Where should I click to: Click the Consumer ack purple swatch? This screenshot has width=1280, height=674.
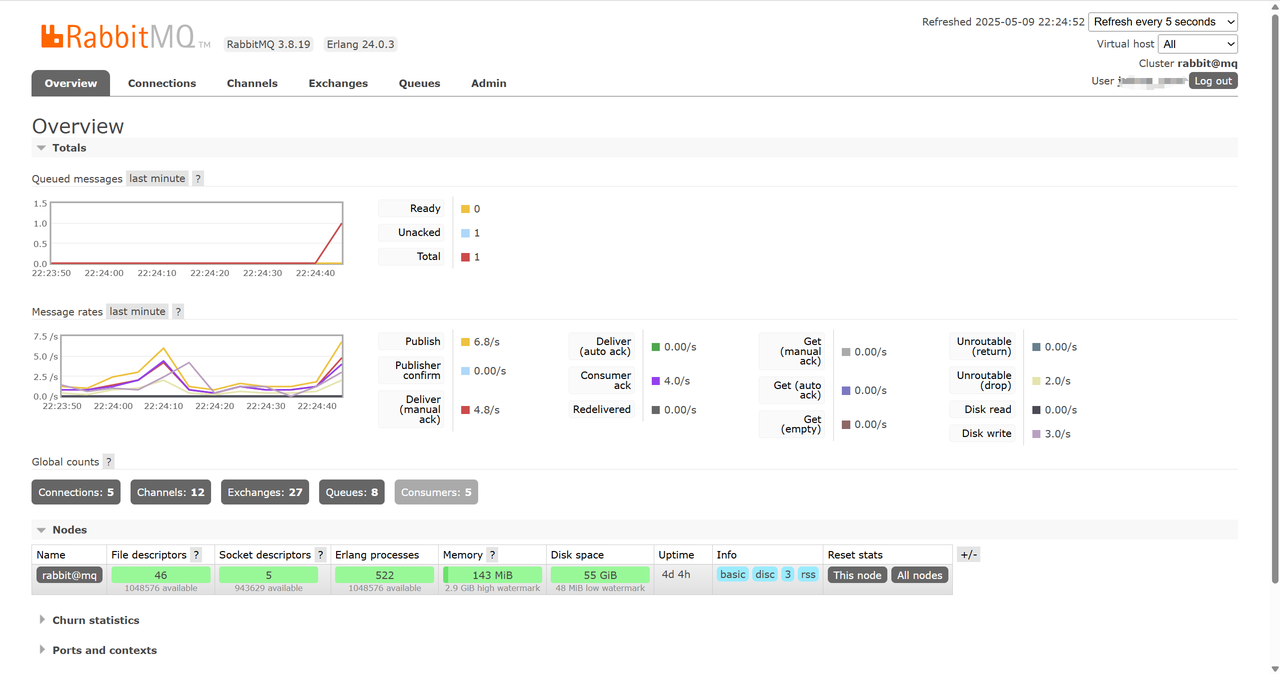coord(655,381)
